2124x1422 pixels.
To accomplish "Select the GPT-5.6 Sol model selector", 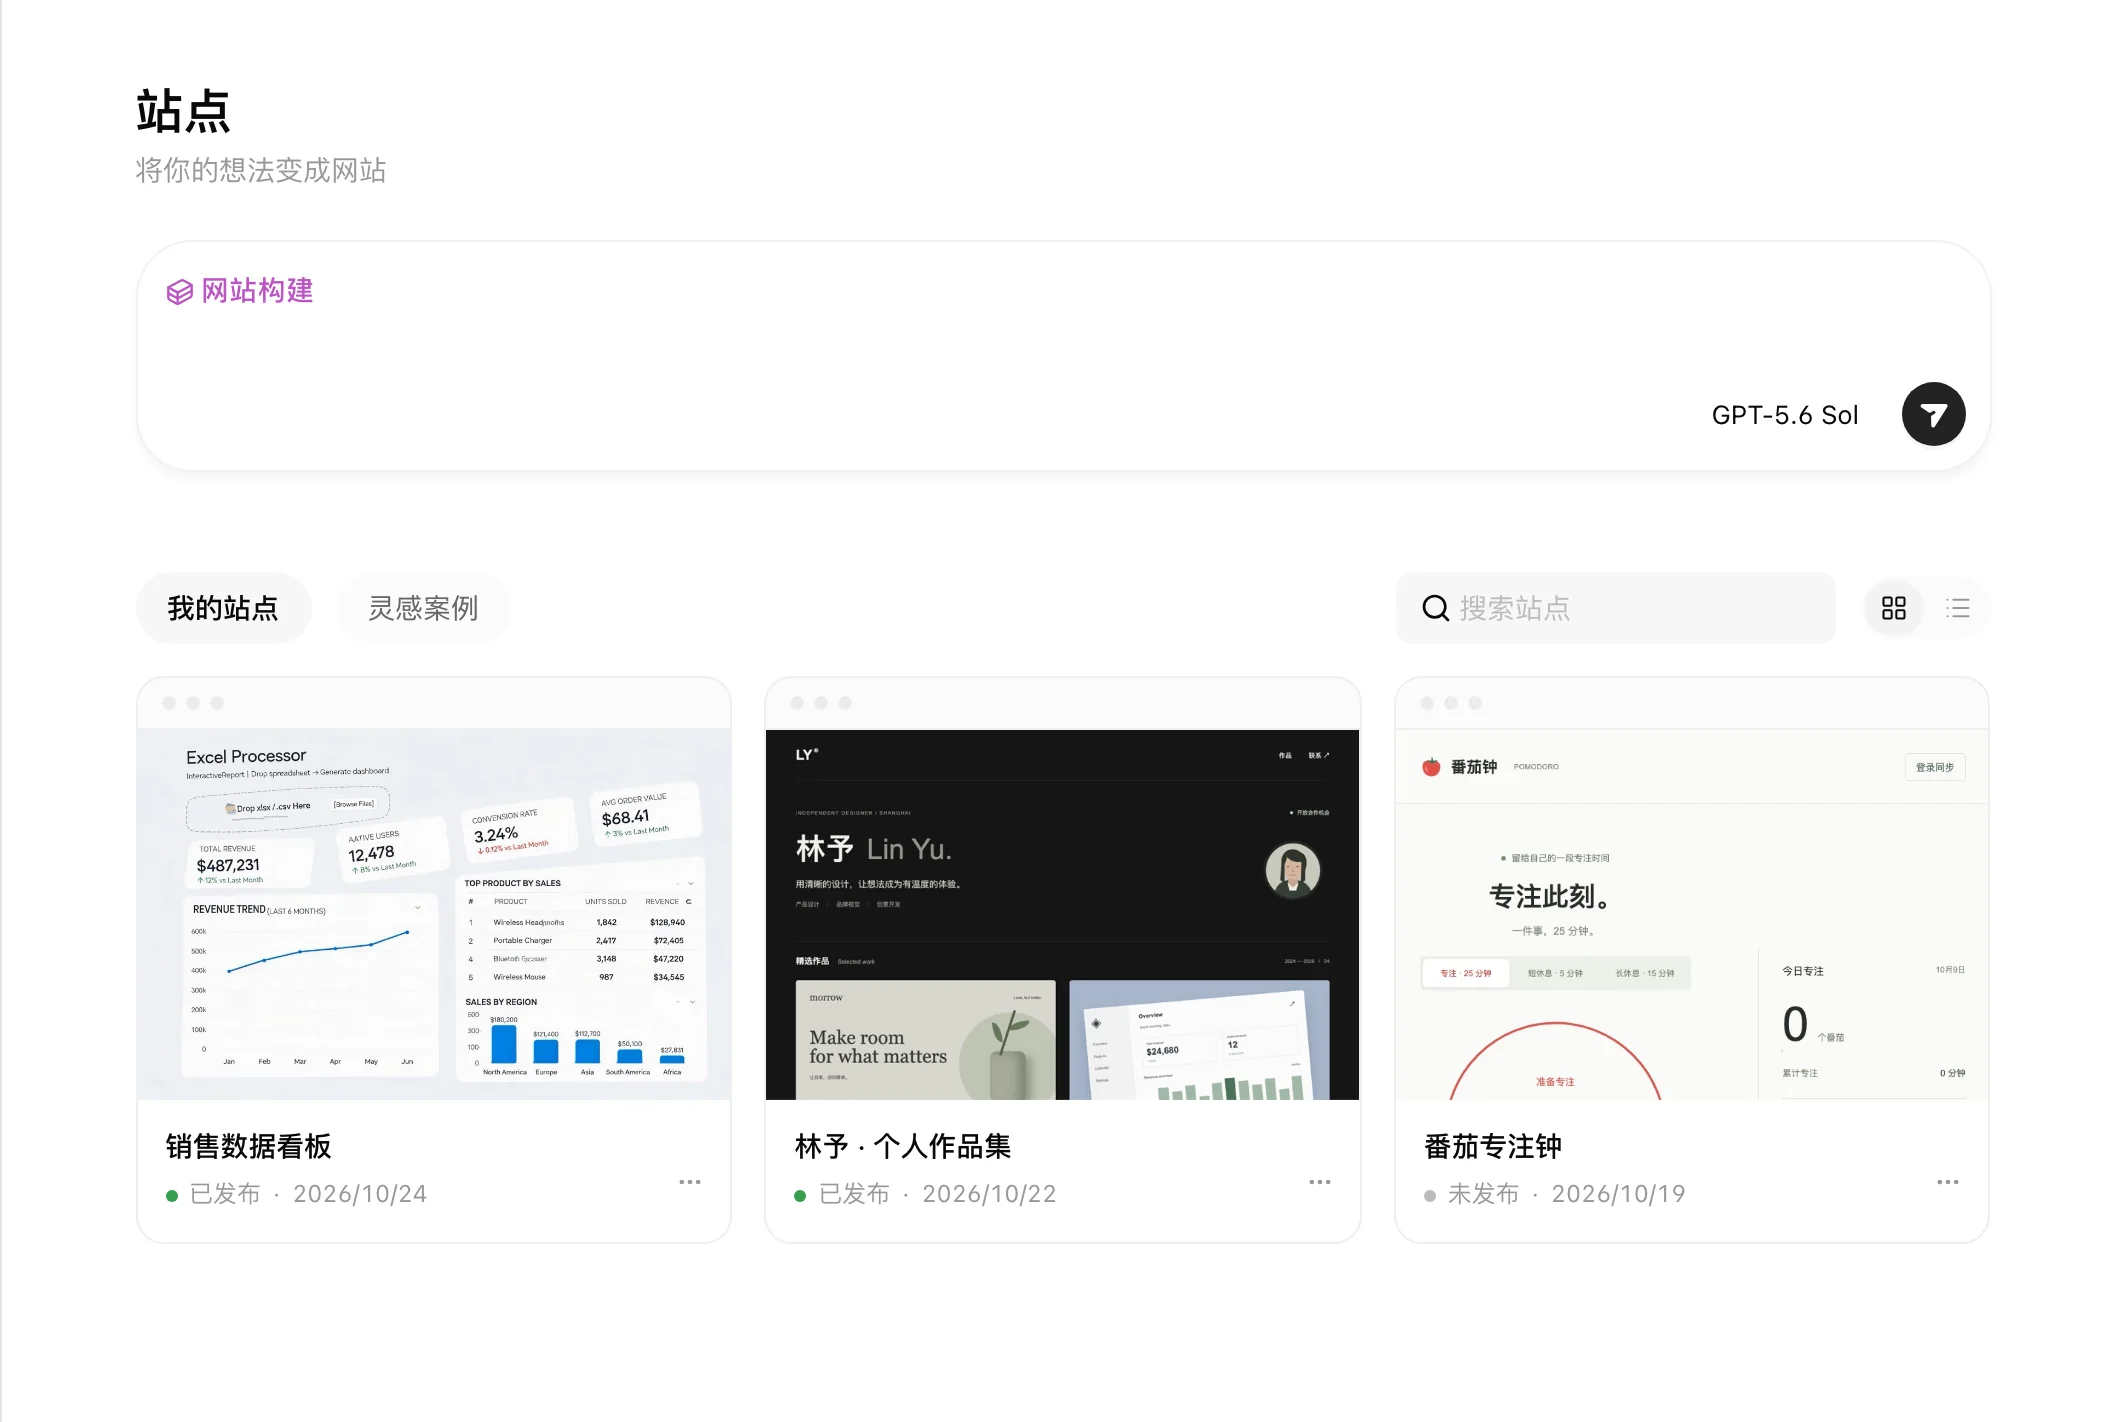I will [x=1784, y=415].
